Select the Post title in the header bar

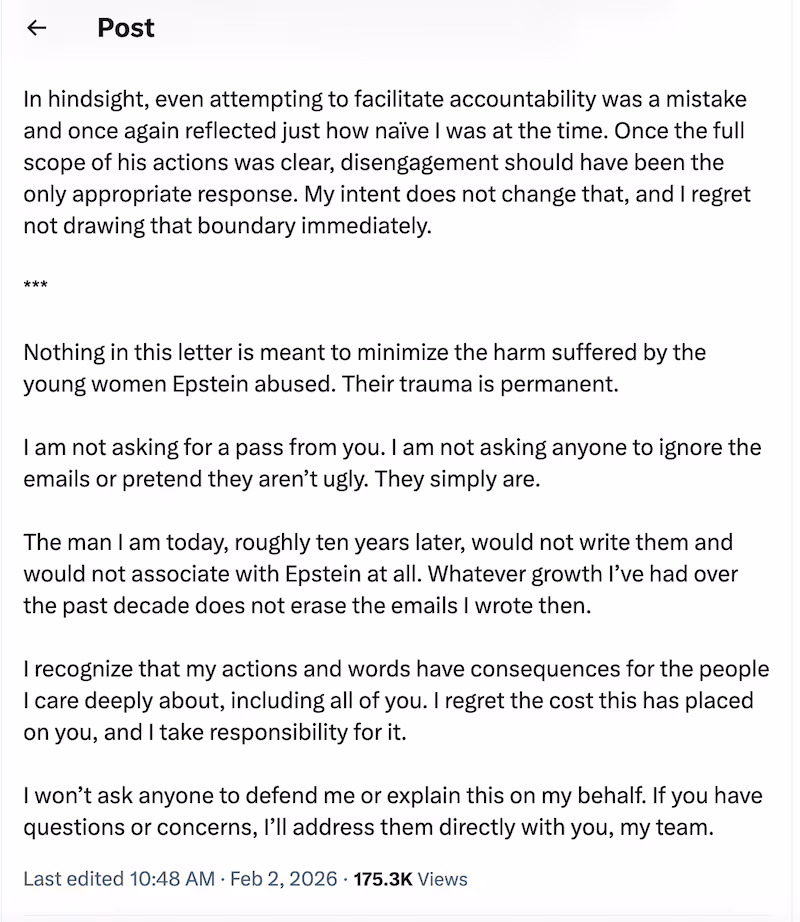[x=125, y=28]
